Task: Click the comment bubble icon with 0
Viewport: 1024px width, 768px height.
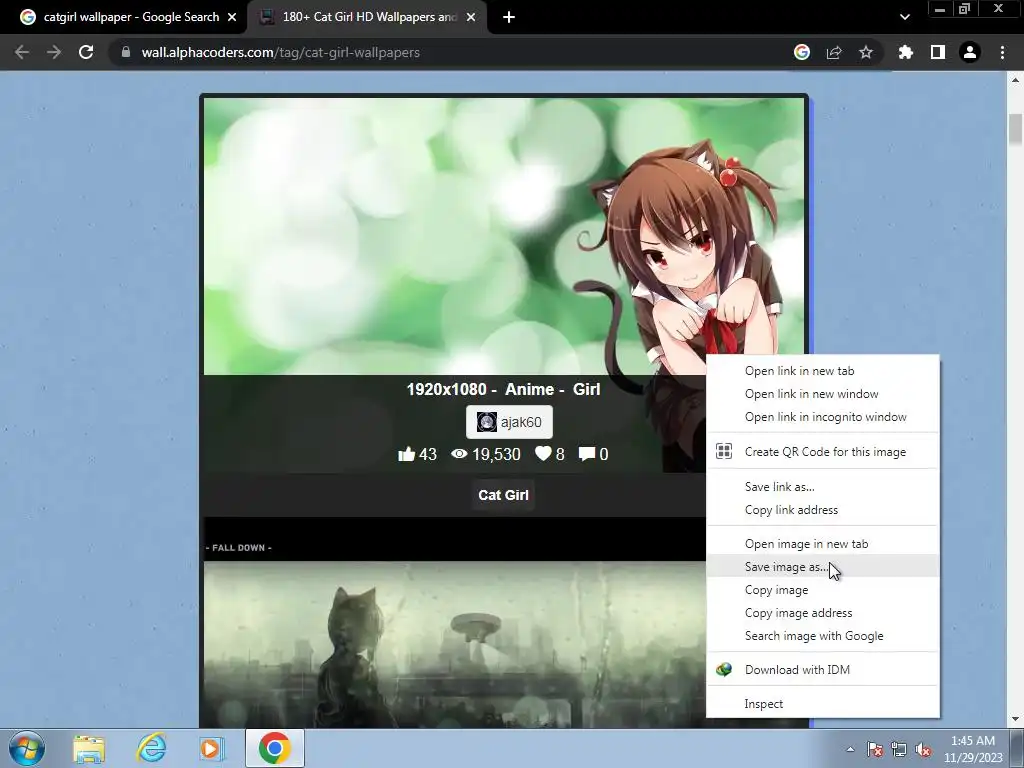Action: 586,454
